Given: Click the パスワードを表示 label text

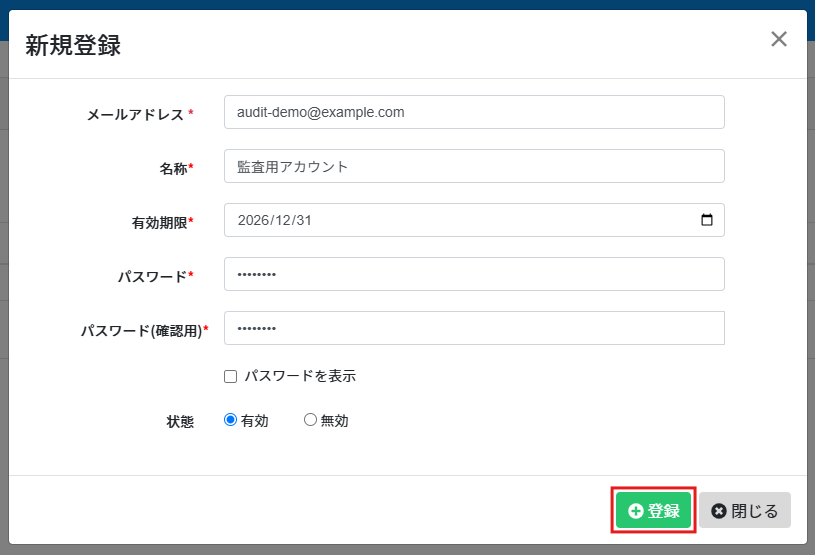Looking at the screenshot, I should [x=300, y=376].
